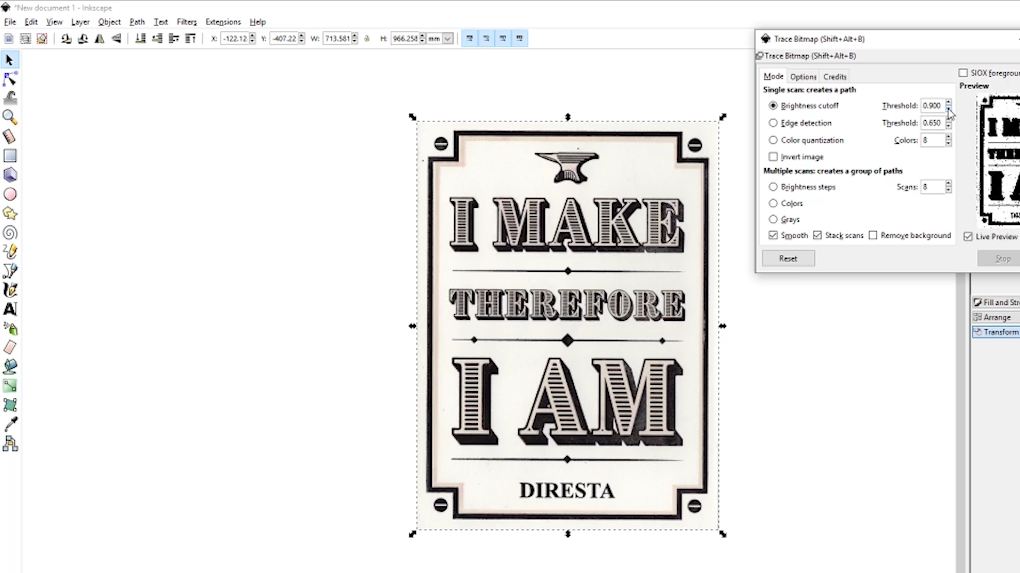Lower selection one step icon
This screenshot has width=1020, height=573.
click(x=157, y=38)
